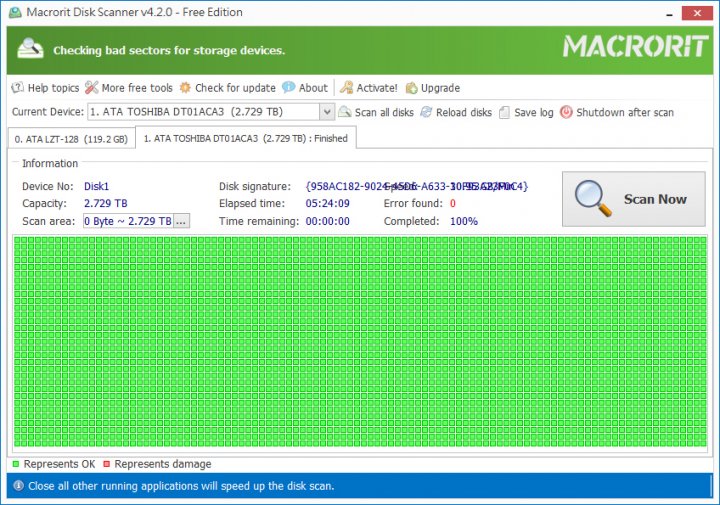Click blue status bar tip message

181,486
